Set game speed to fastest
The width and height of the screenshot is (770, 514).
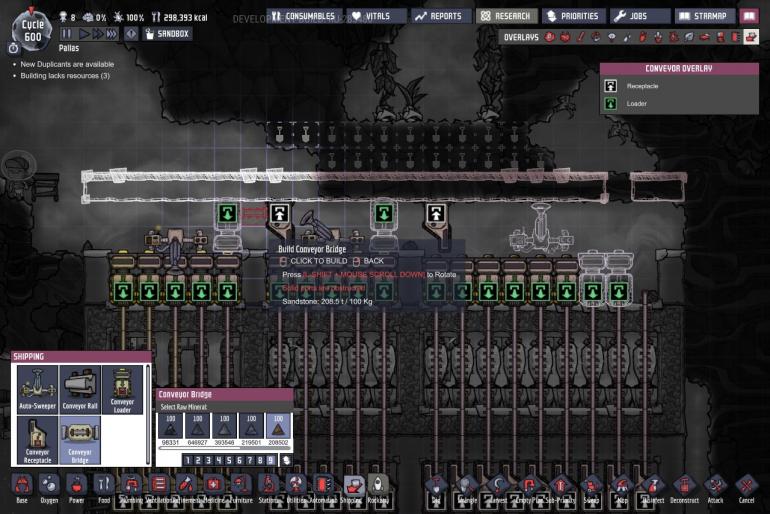[x=111, y=34]
